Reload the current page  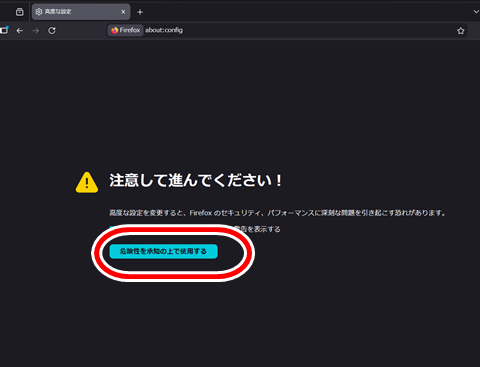(52, 31)
